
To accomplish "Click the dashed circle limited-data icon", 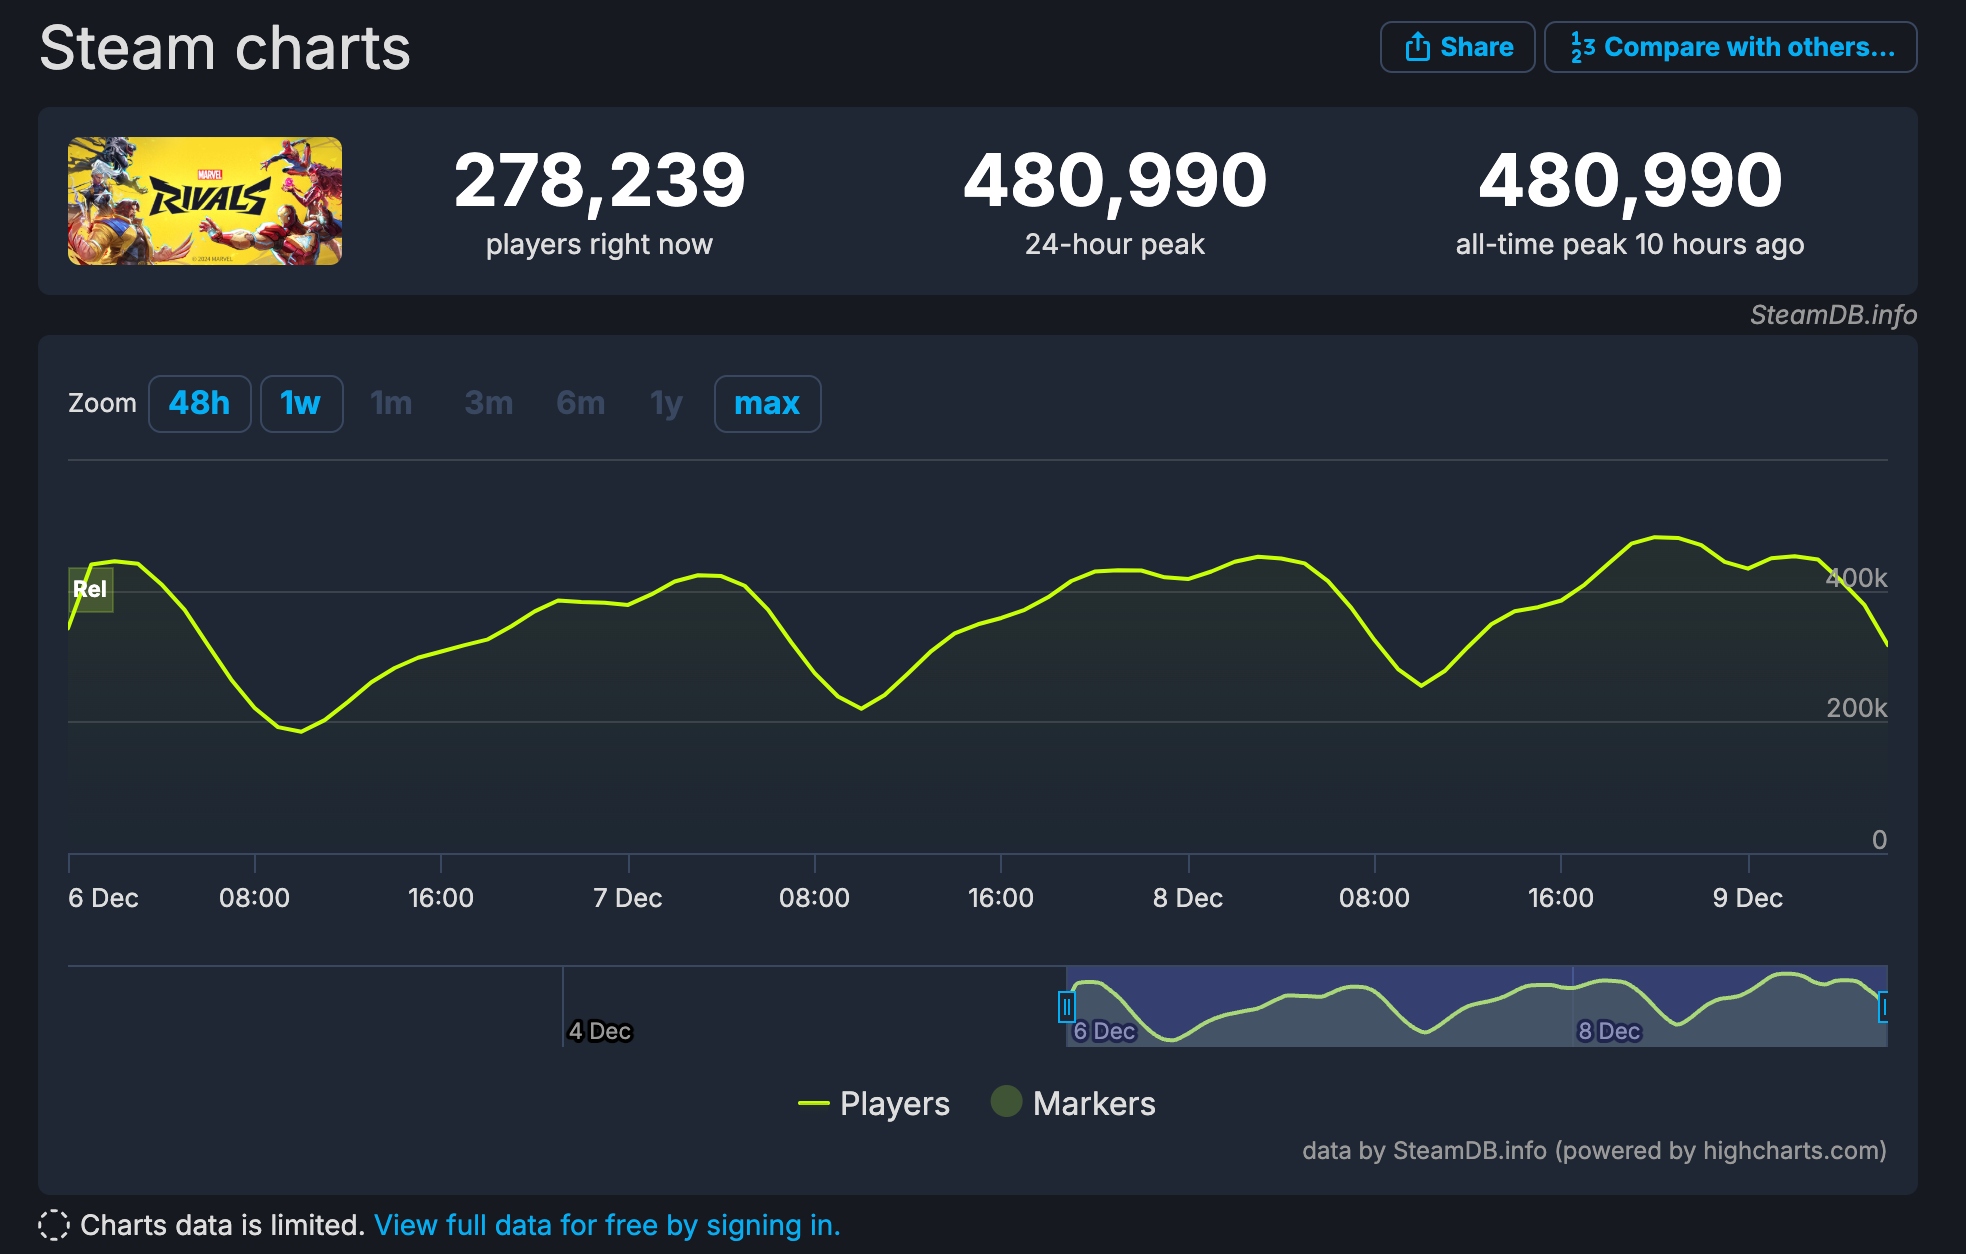I will click(x=54, y=1225).
